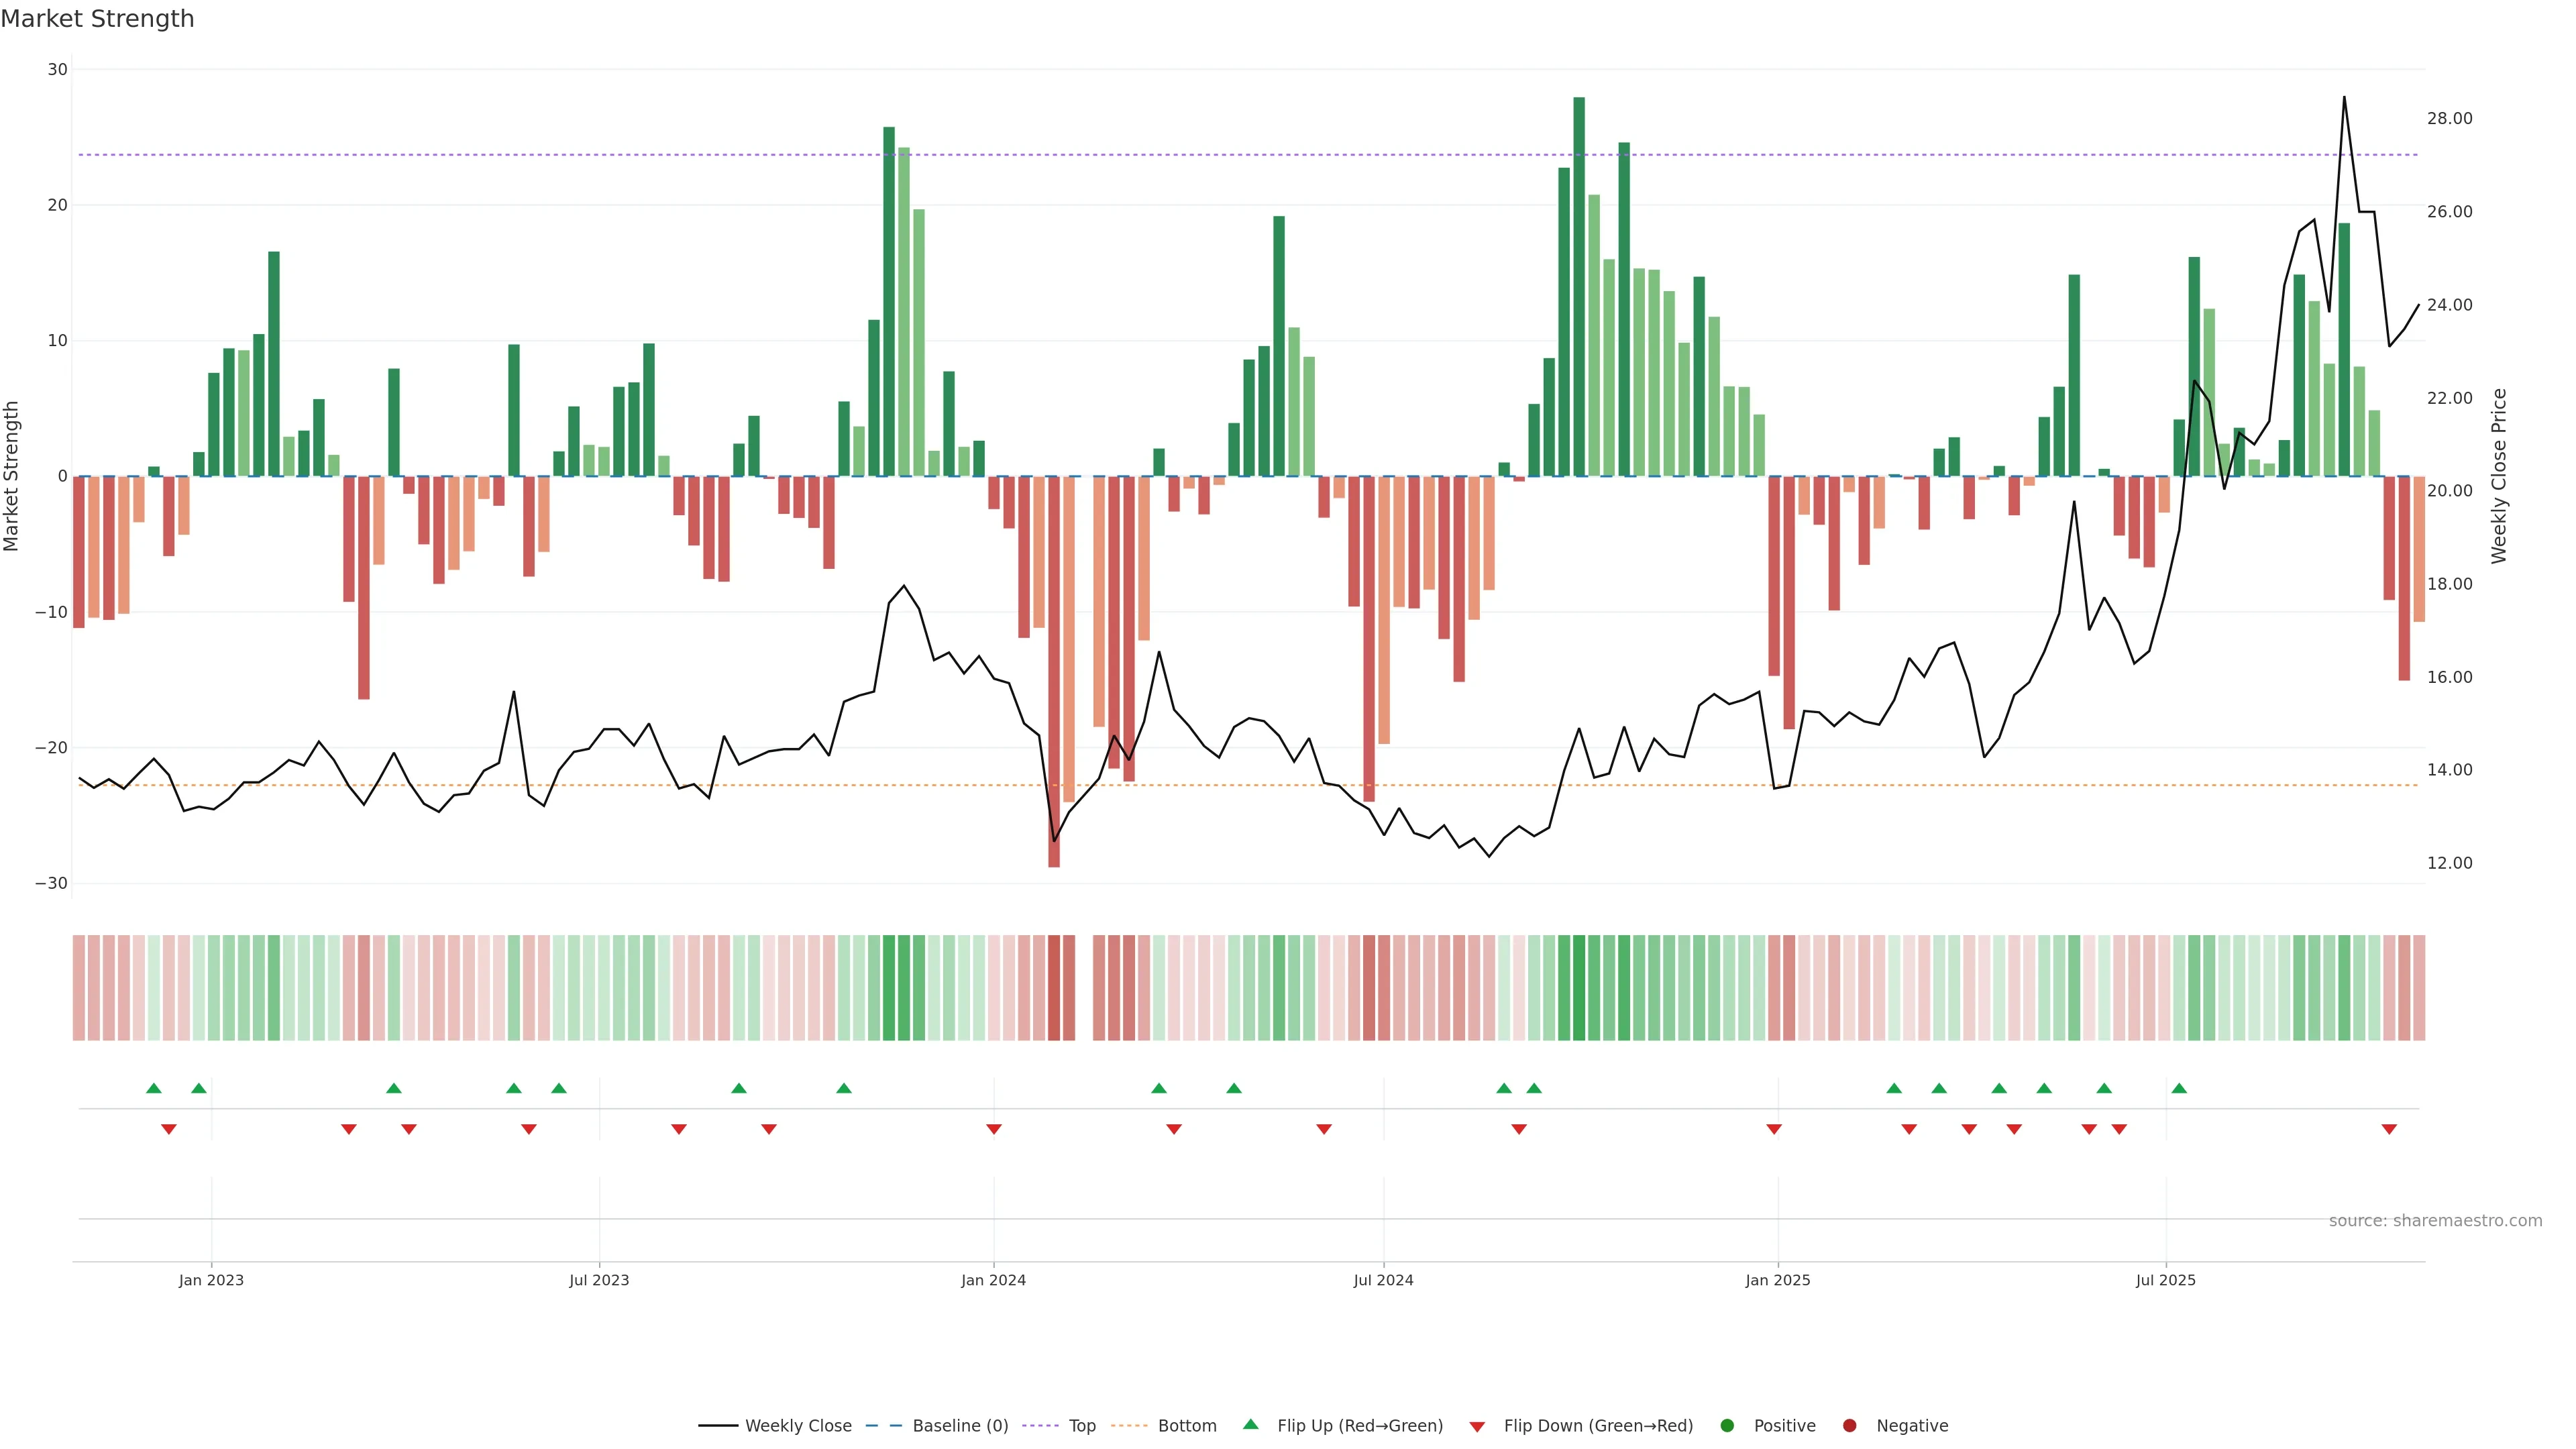Click the Market Strength chart title
The width and height of the screenshot is (2576, 1449).
pos(97,19)
